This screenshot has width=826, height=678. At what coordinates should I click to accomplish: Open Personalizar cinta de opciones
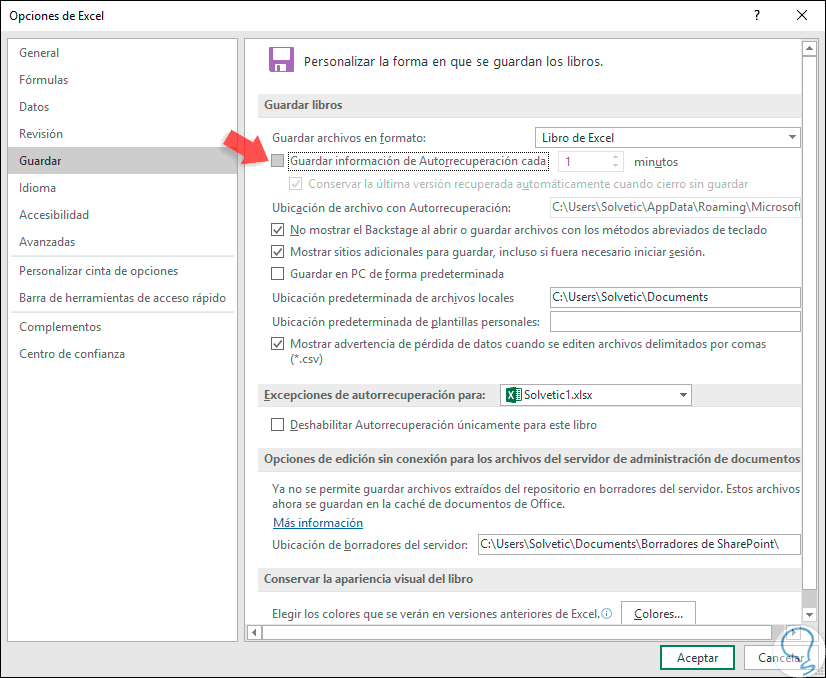pos(122,271)
